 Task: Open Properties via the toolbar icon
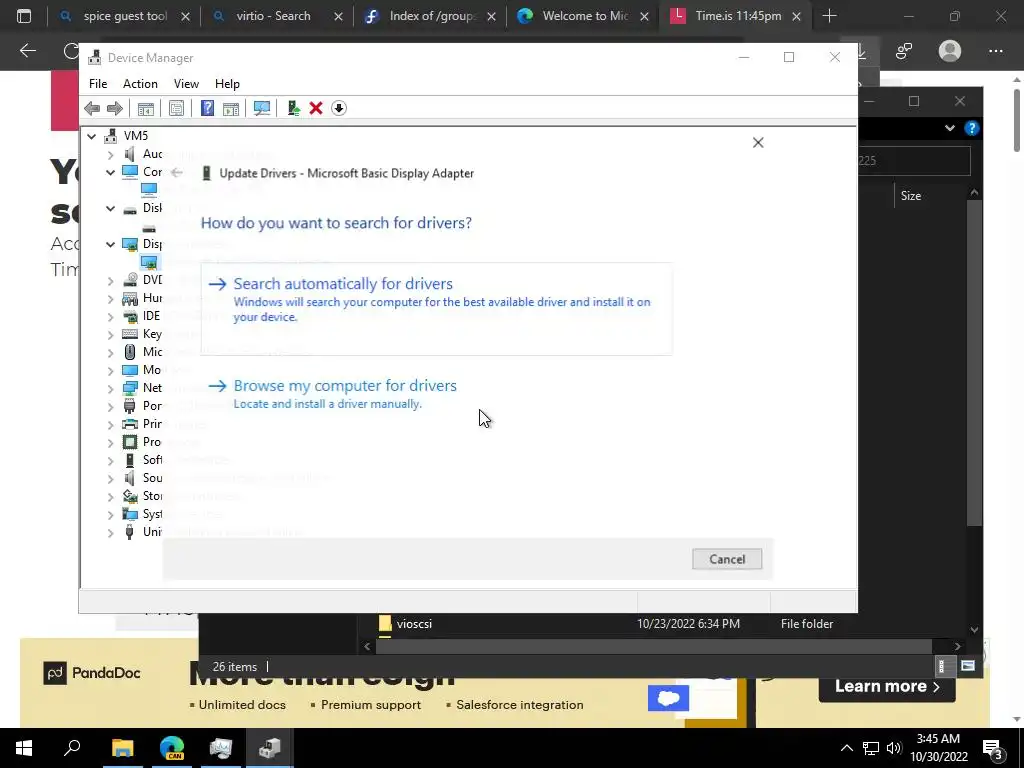pos(176,108)
